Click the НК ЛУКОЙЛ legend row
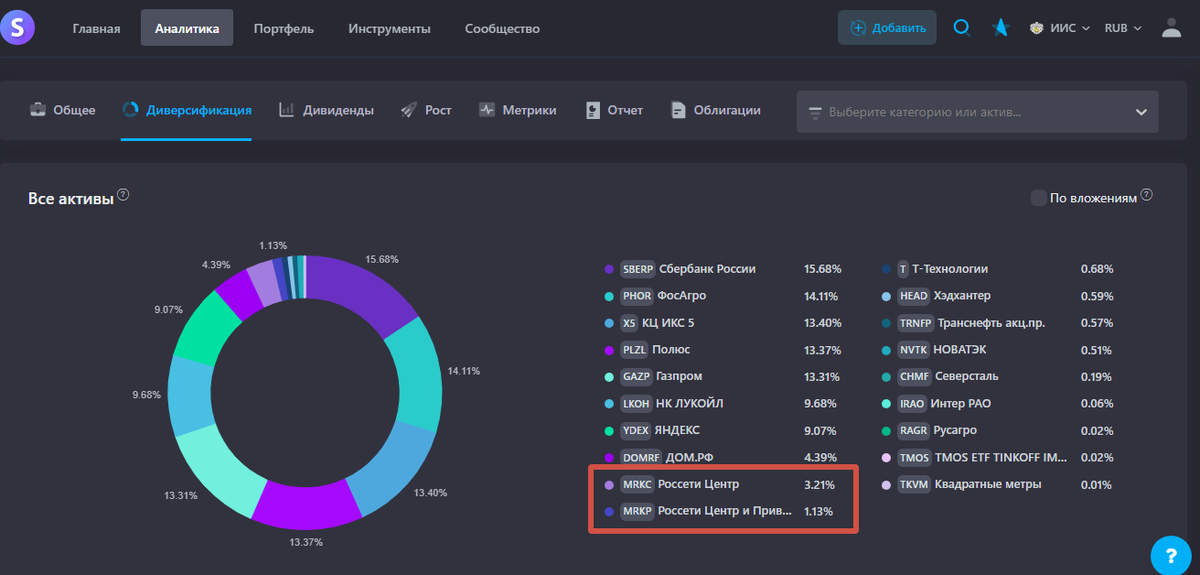This screenshot has width=1200, height=575. [724, 404]
